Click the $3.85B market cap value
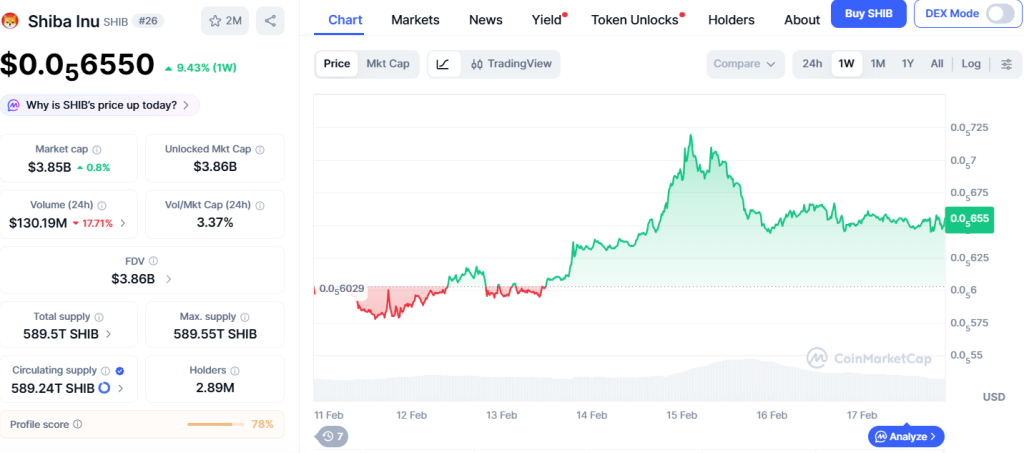Screen dimensions: 1024x453 [50, 167]
